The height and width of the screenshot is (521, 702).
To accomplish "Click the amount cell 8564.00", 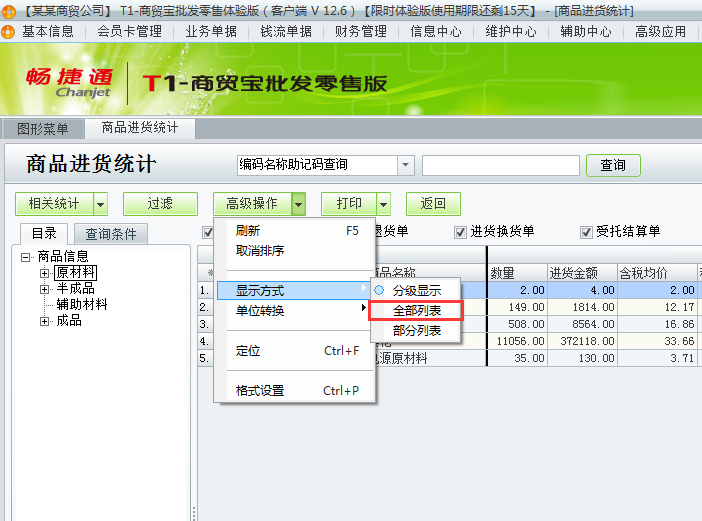I will click(x=582, y=324).
